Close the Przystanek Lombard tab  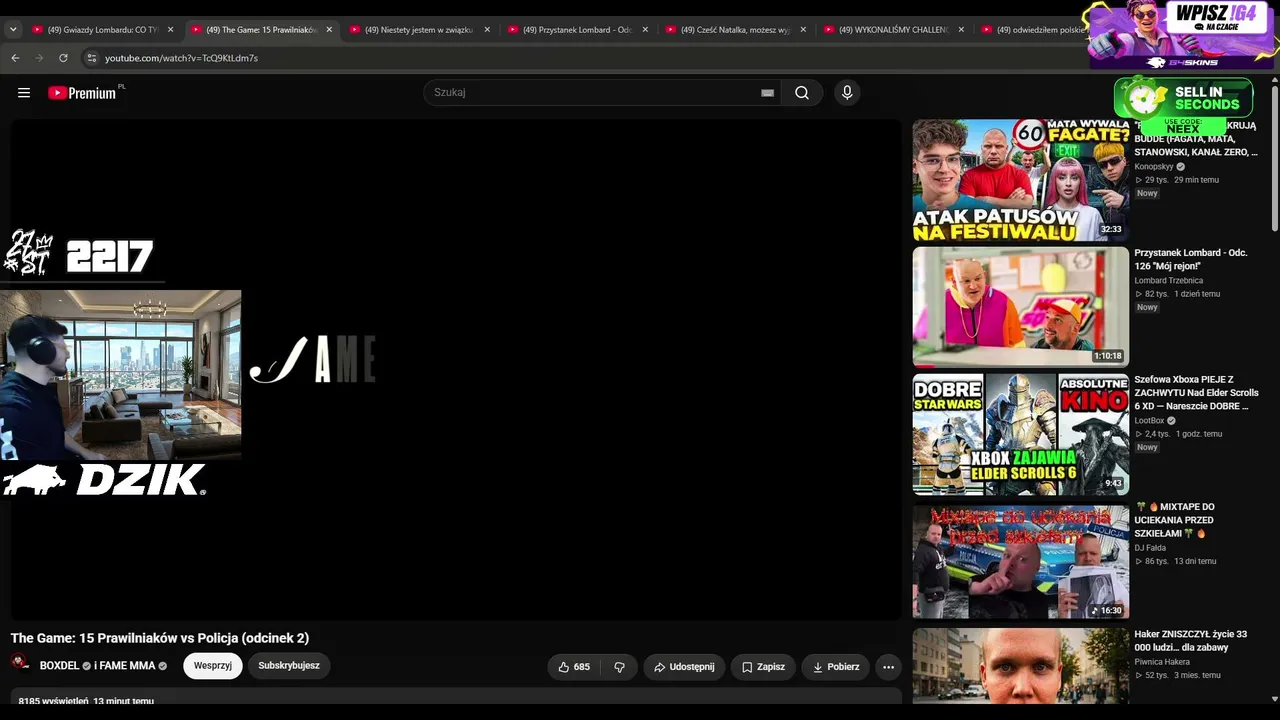(645, 30)
